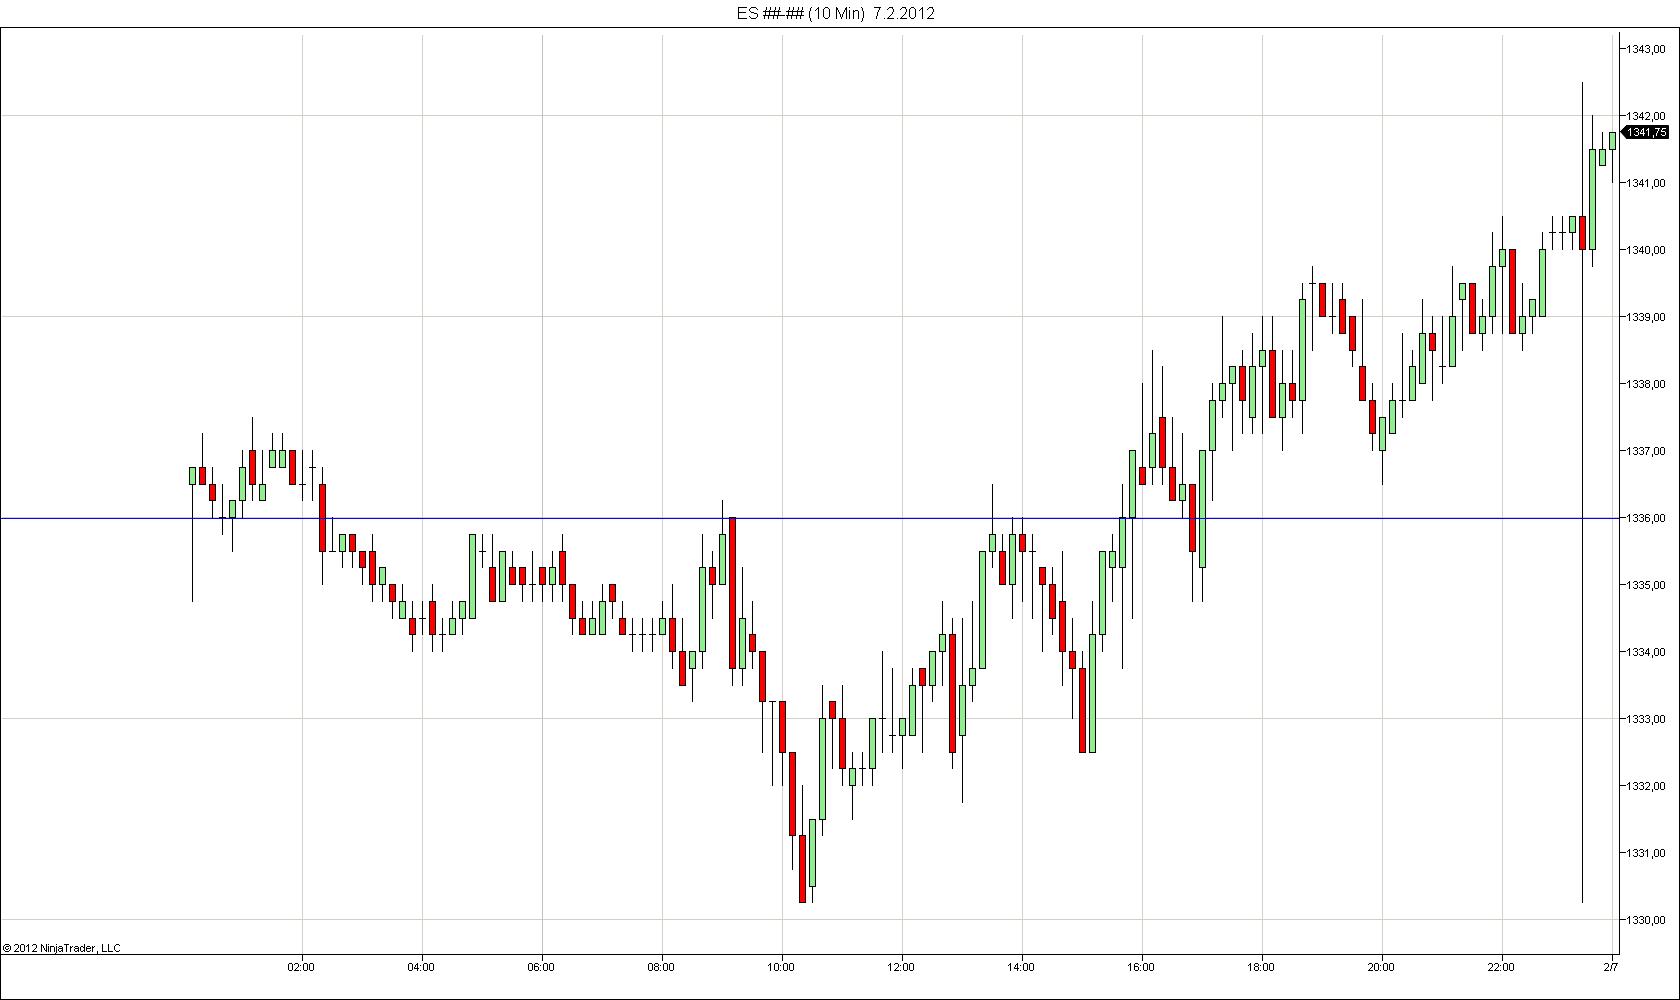Click the 14:00 time axis label

click(x=1021, y=967)
